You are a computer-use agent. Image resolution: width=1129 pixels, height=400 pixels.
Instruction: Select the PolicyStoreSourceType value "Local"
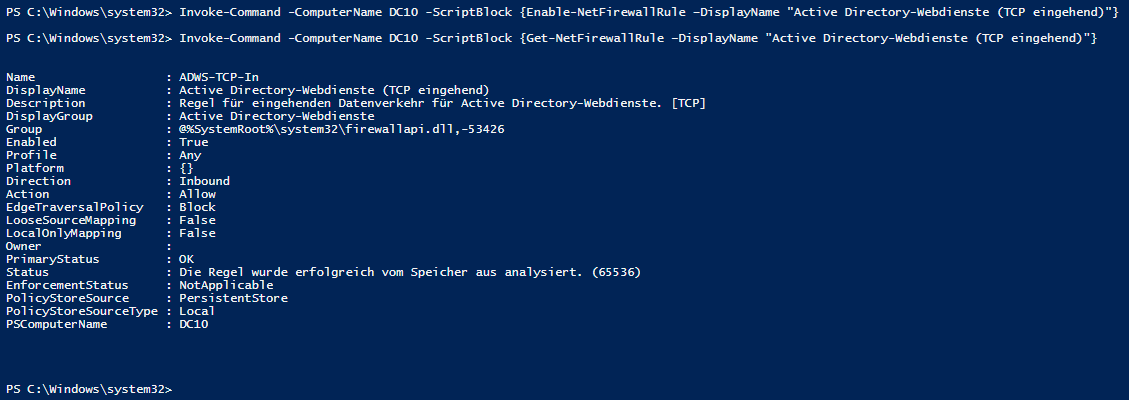197,311
